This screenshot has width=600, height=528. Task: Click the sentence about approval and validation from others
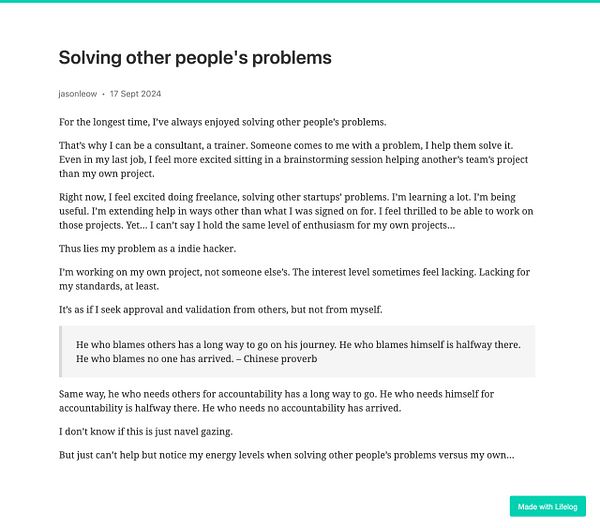click(221, 310)
